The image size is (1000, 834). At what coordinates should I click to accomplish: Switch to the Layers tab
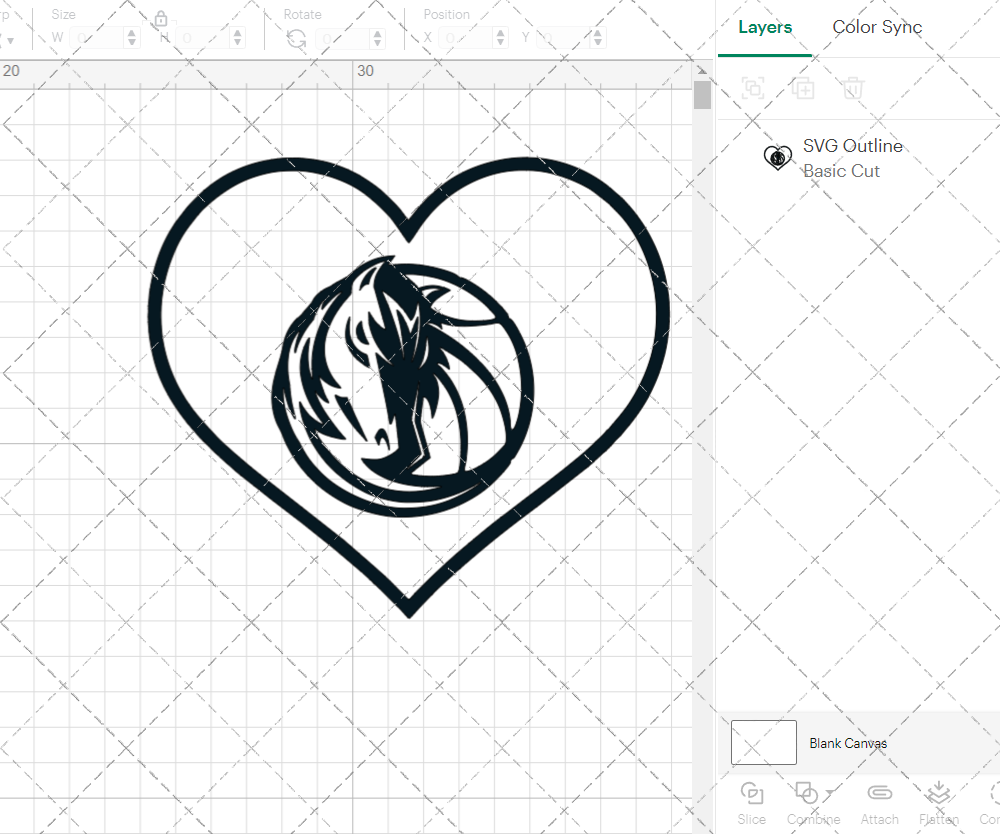pyautogui.click(x=764, y=27)
